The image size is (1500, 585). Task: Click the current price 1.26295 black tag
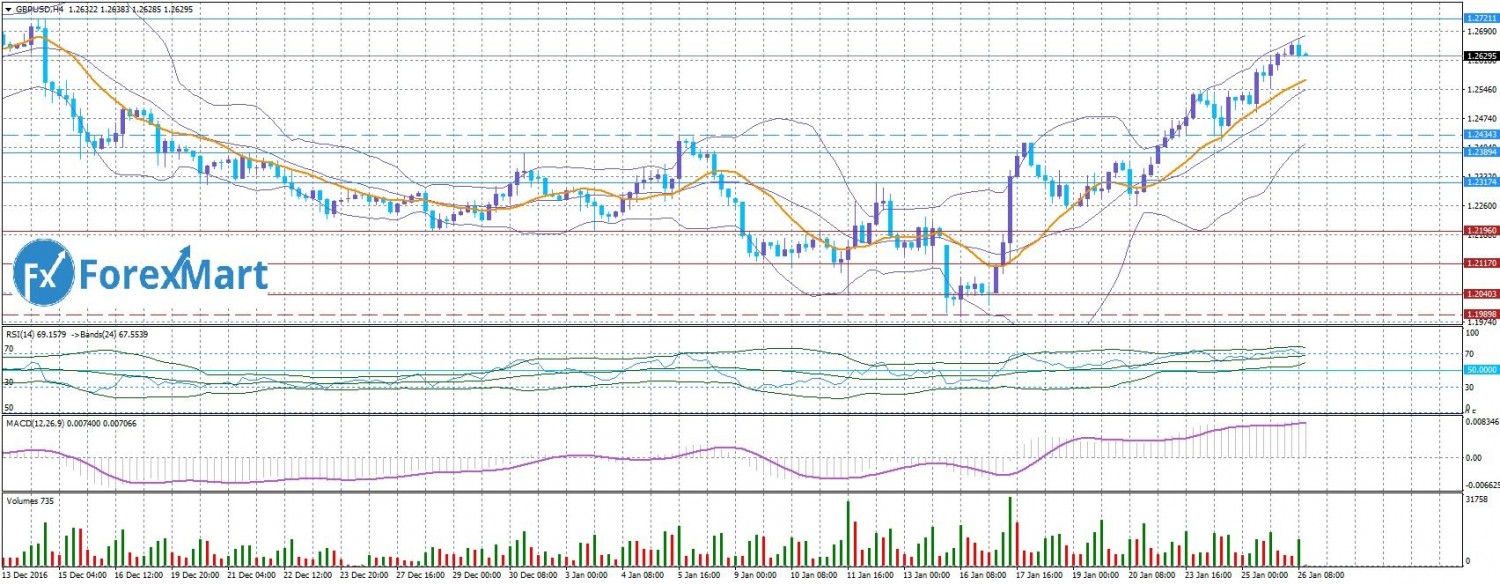[x=1482, y=56]
